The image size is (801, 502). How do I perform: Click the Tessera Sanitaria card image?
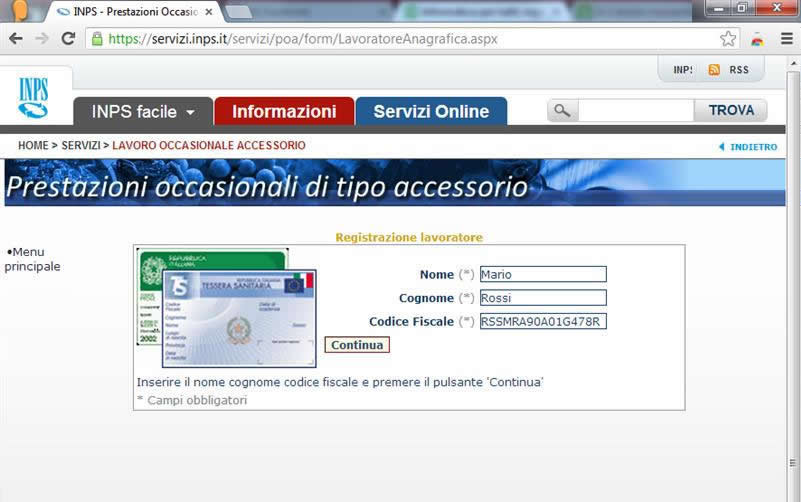tap(238, 318)
